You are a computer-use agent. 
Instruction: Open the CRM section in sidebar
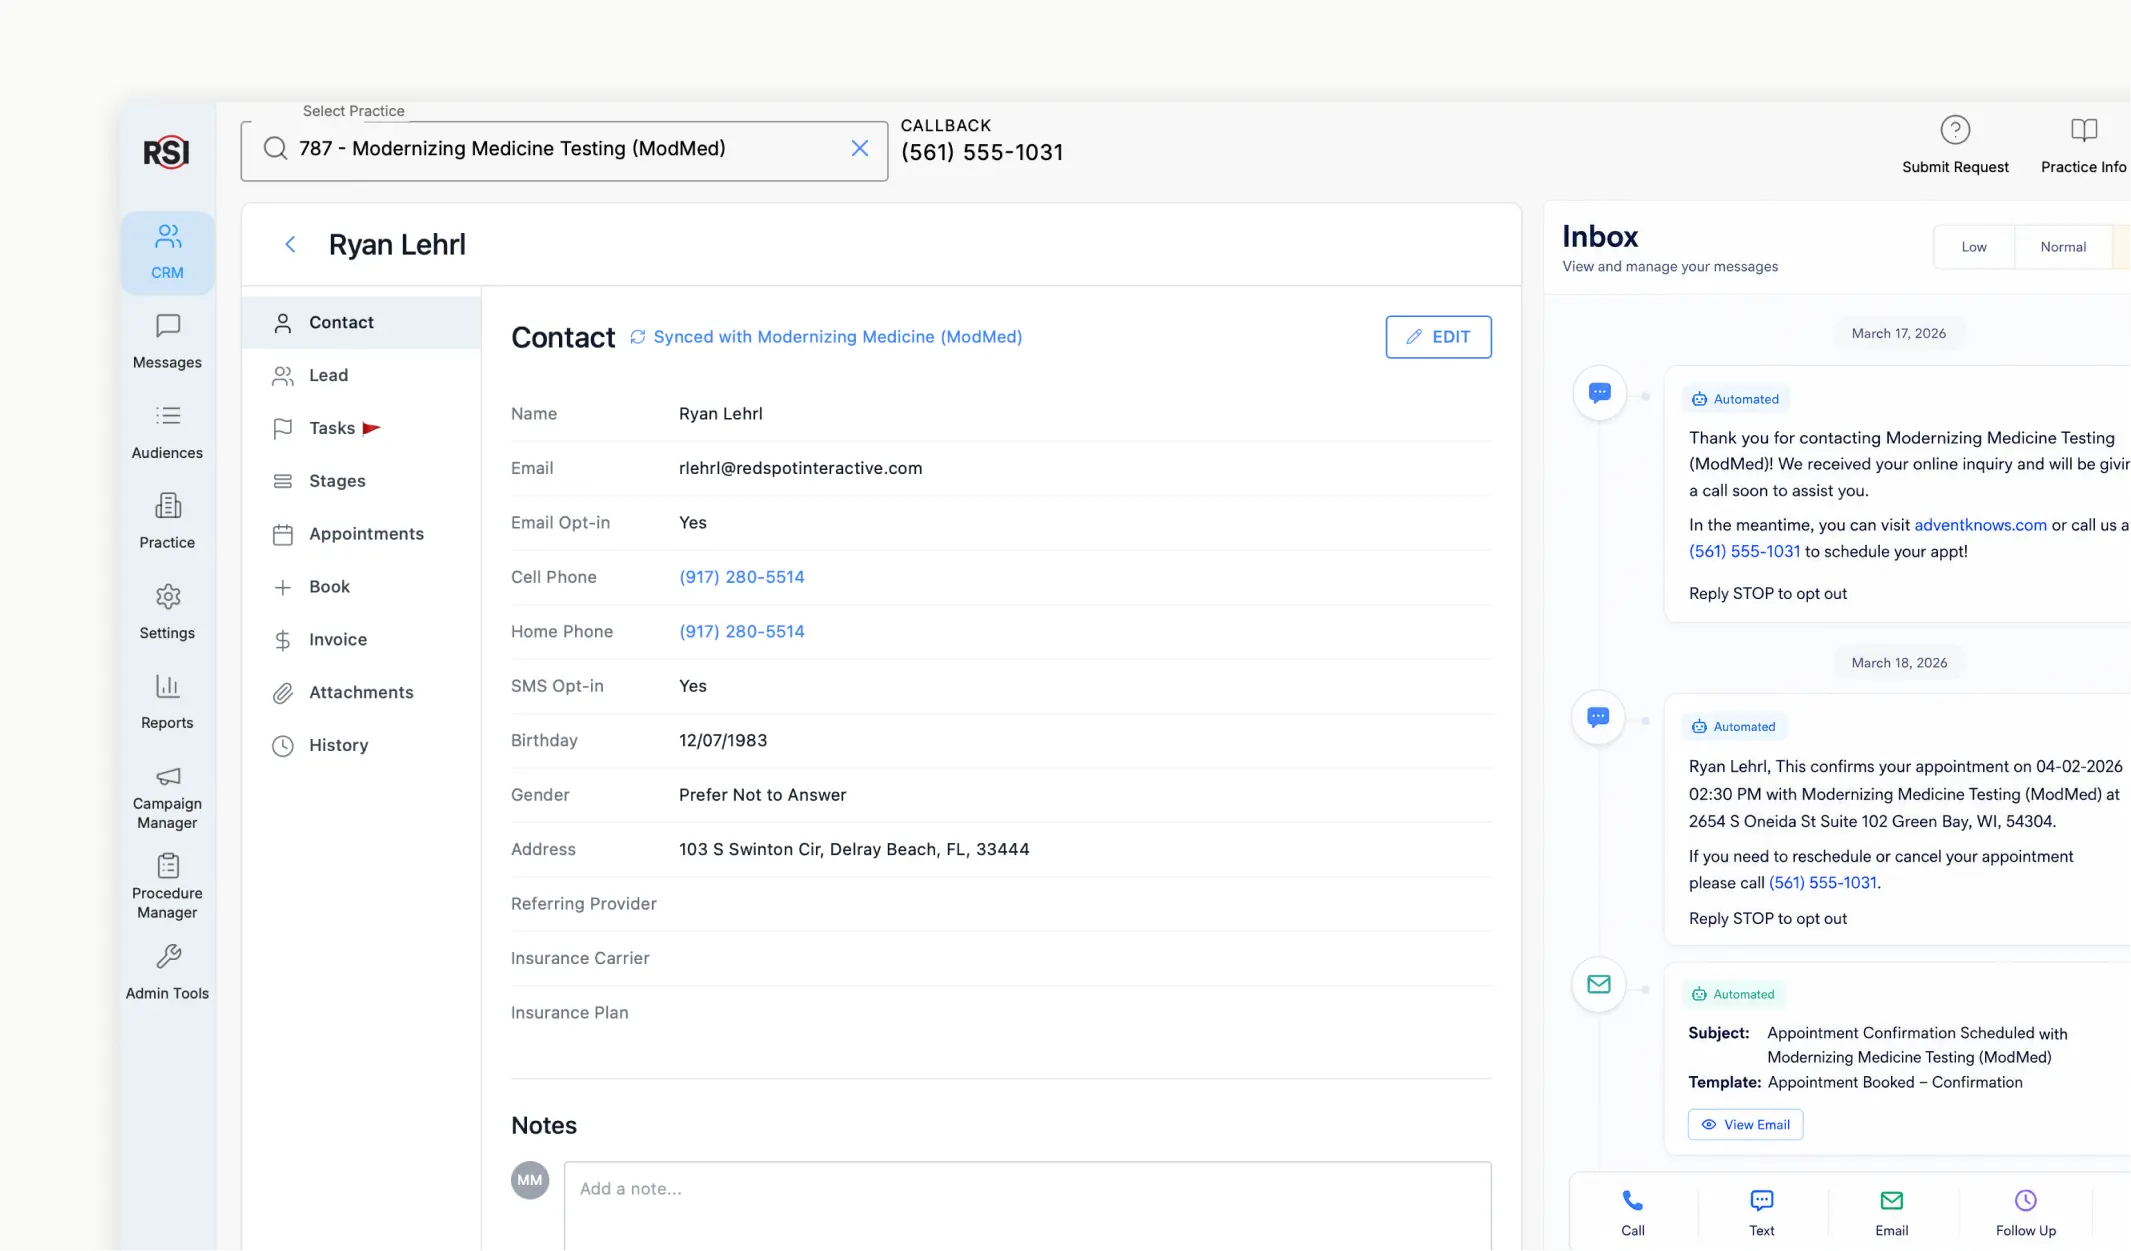(x=167, y=252)
